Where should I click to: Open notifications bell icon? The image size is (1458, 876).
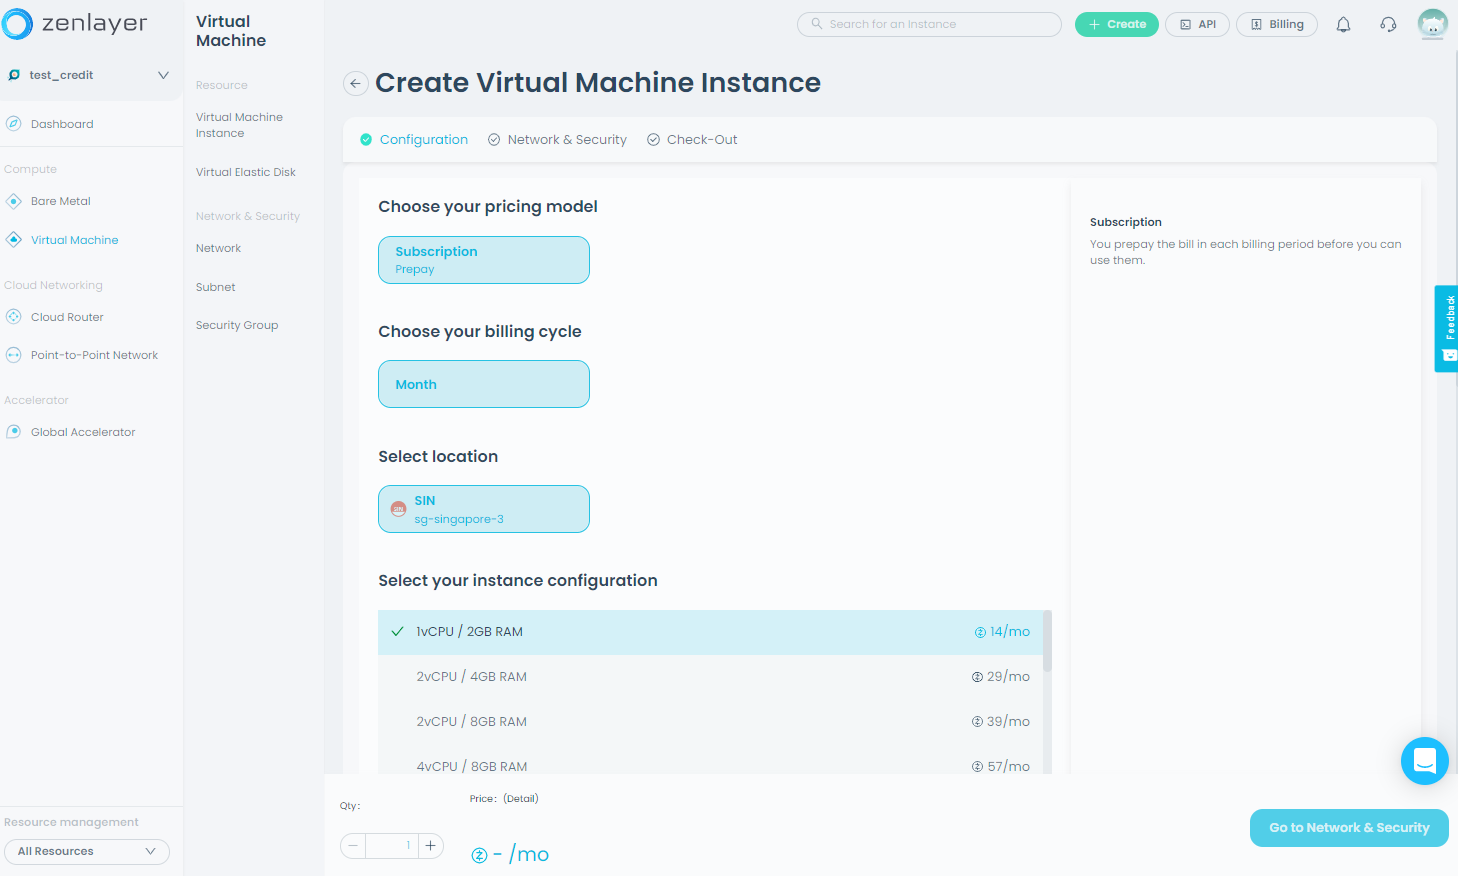[1343, 25]
